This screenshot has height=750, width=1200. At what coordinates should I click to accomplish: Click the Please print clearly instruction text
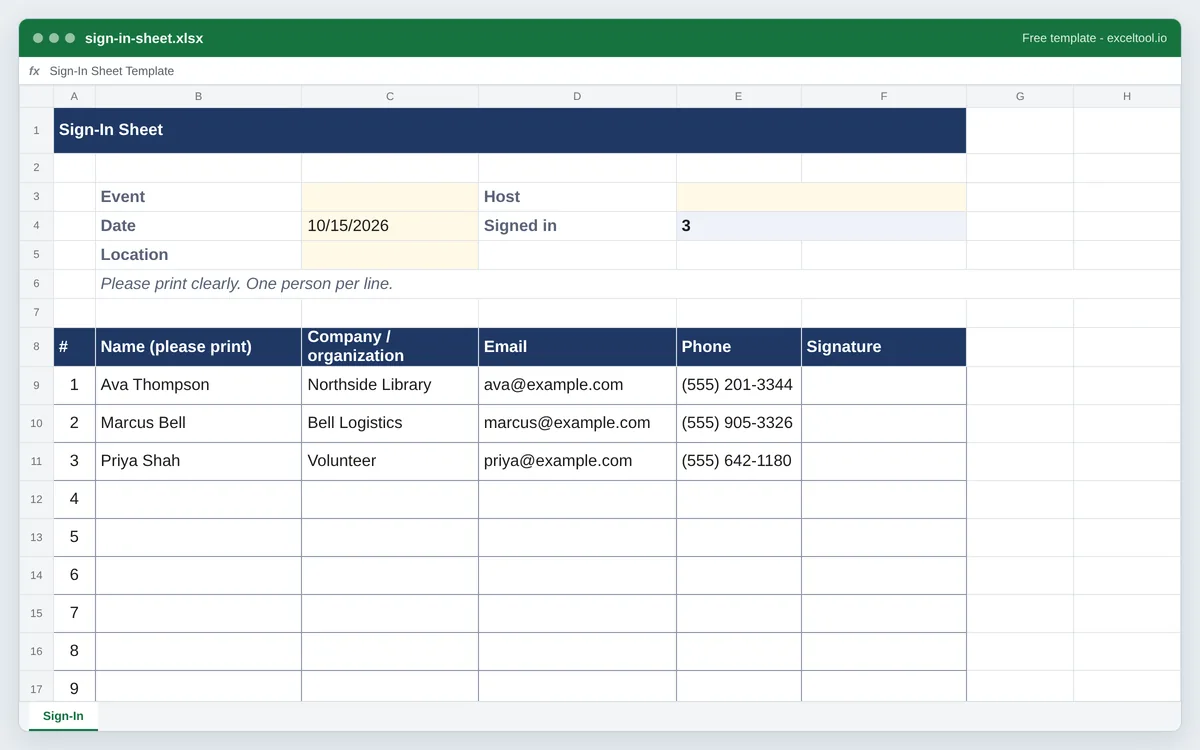point(247,284)
